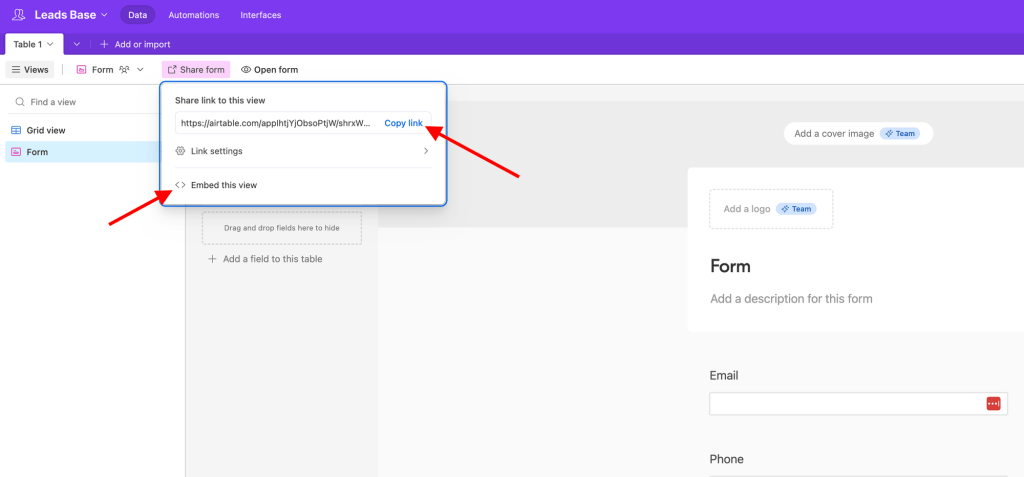The image size is (1024, 477).
Task: Click Add a description for this form
Action: pyautogui.click(x=791, y=299)
